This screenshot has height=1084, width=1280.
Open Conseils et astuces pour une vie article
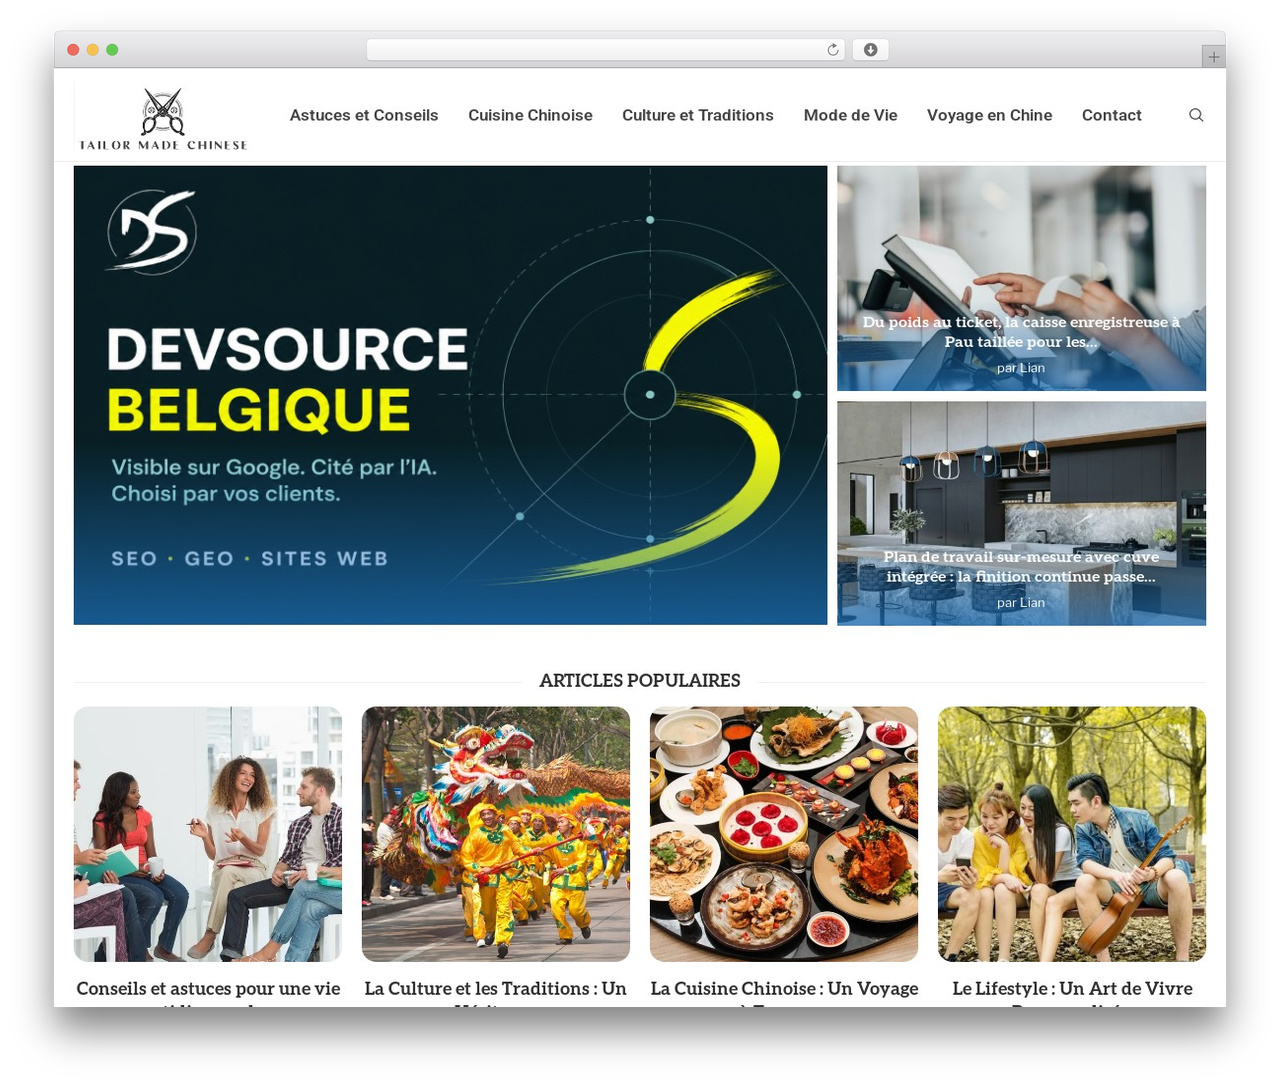point(208,989)
